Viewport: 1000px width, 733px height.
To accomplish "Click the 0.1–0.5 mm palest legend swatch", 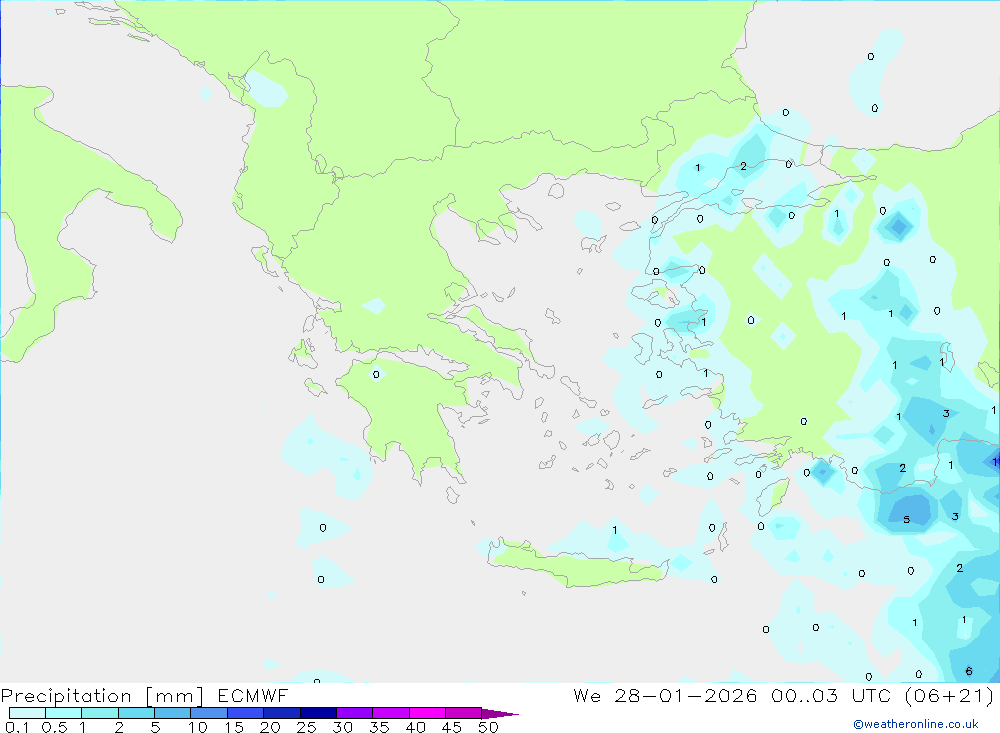I will 27,713.
